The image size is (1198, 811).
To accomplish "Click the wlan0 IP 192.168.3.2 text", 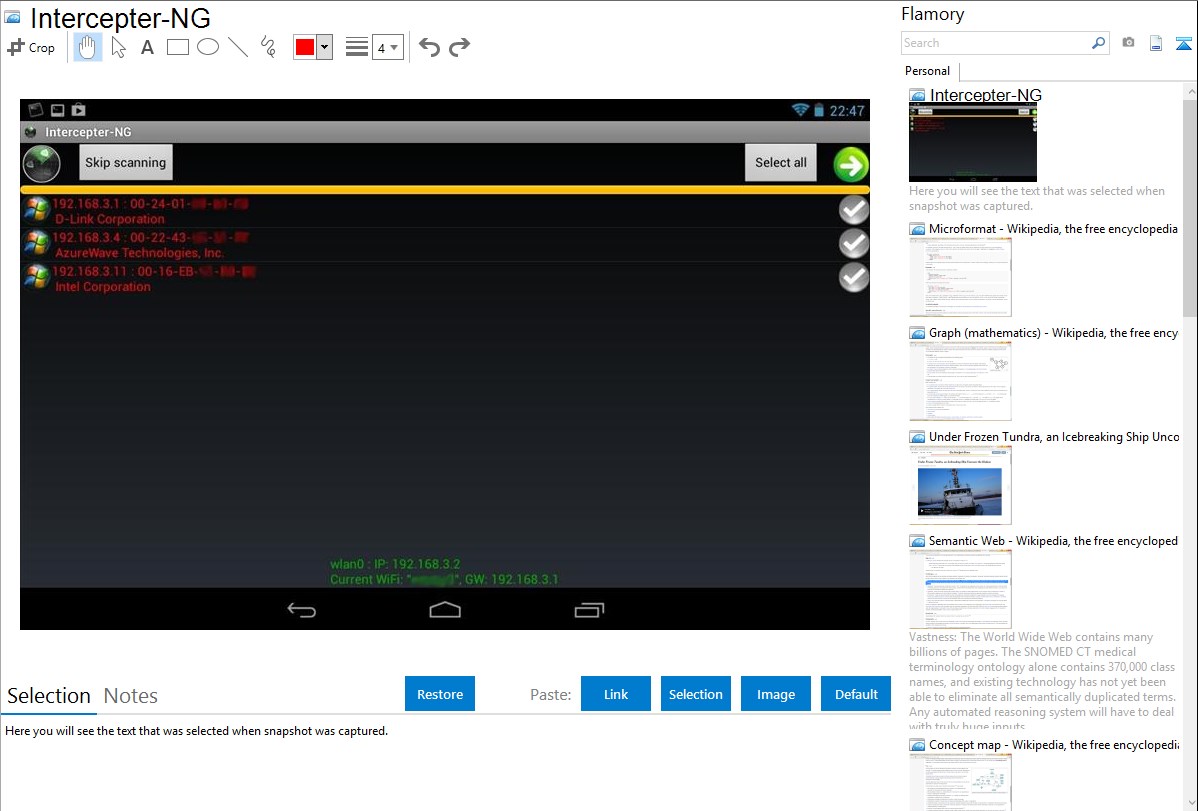I will tap(395, 564).
